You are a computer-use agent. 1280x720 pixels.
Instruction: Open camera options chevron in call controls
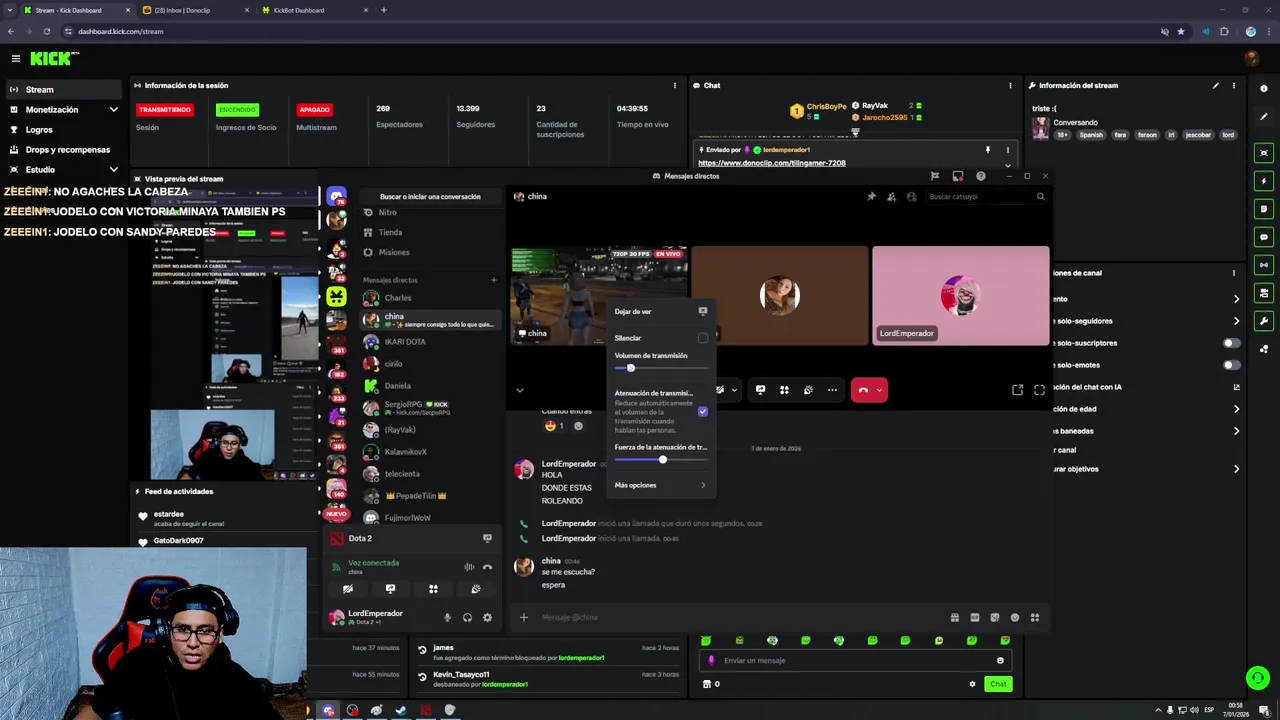(x=734, y=390)
